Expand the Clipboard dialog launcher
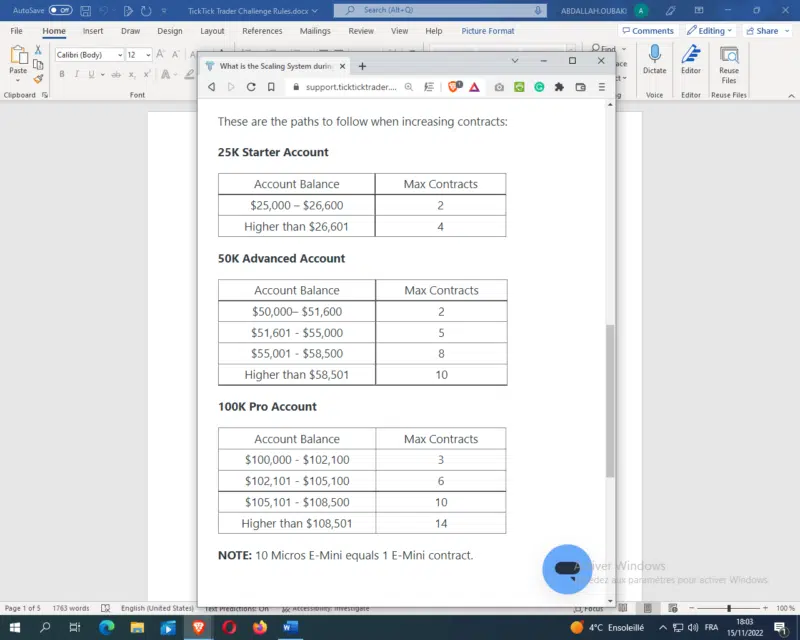 click(x=45, y=95)
